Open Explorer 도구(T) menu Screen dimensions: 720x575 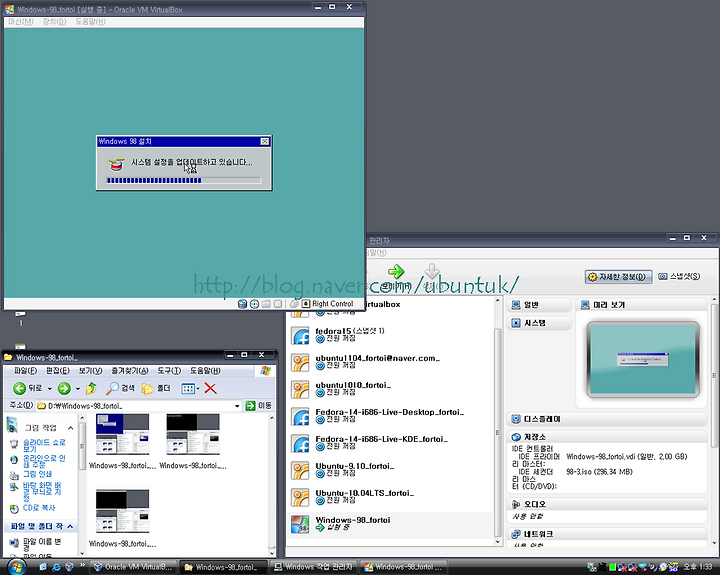(169, 371)
